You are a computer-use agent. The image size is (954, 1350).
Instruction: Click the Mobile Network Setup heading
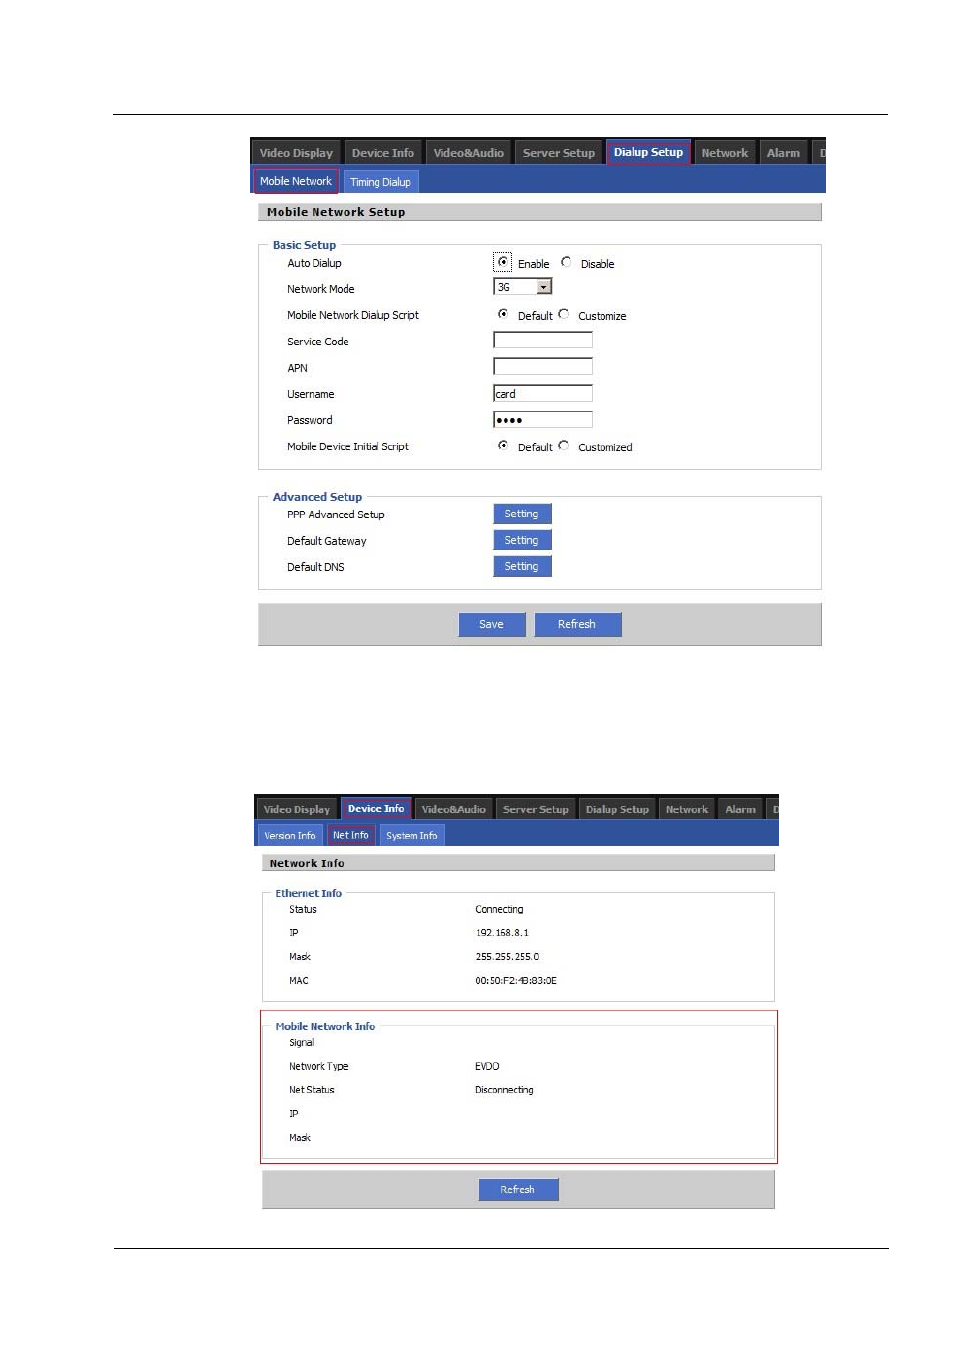pos(336,212)
